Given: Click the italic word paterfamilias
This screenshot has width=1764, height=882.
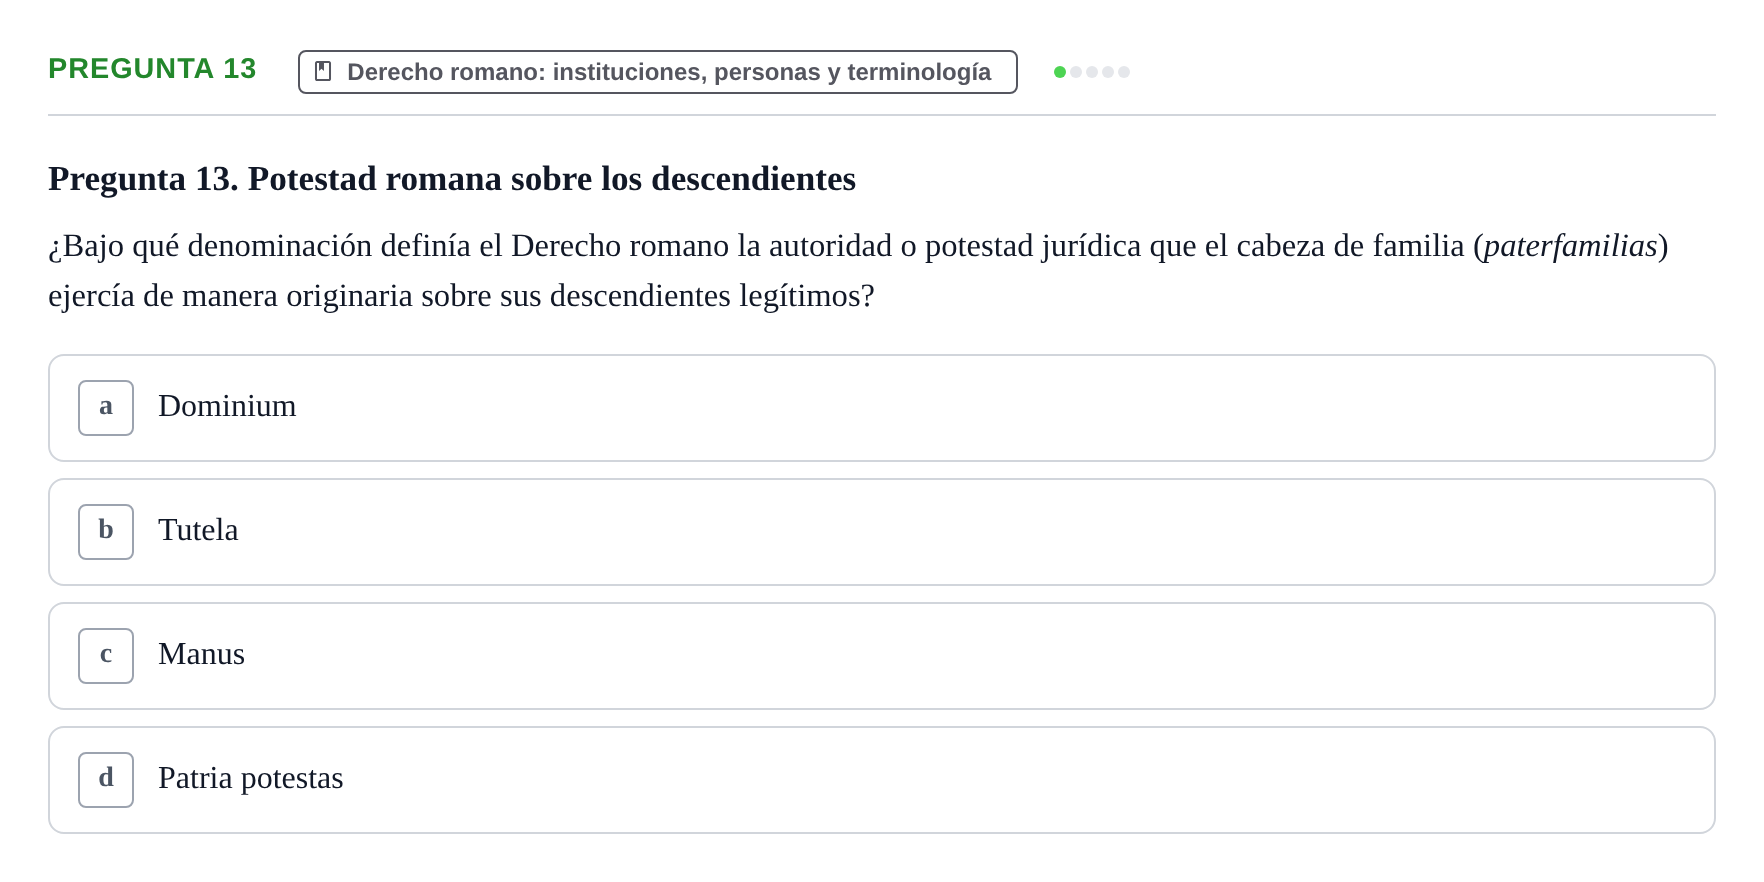Looking at the screenshot, I should [1570, 246].
